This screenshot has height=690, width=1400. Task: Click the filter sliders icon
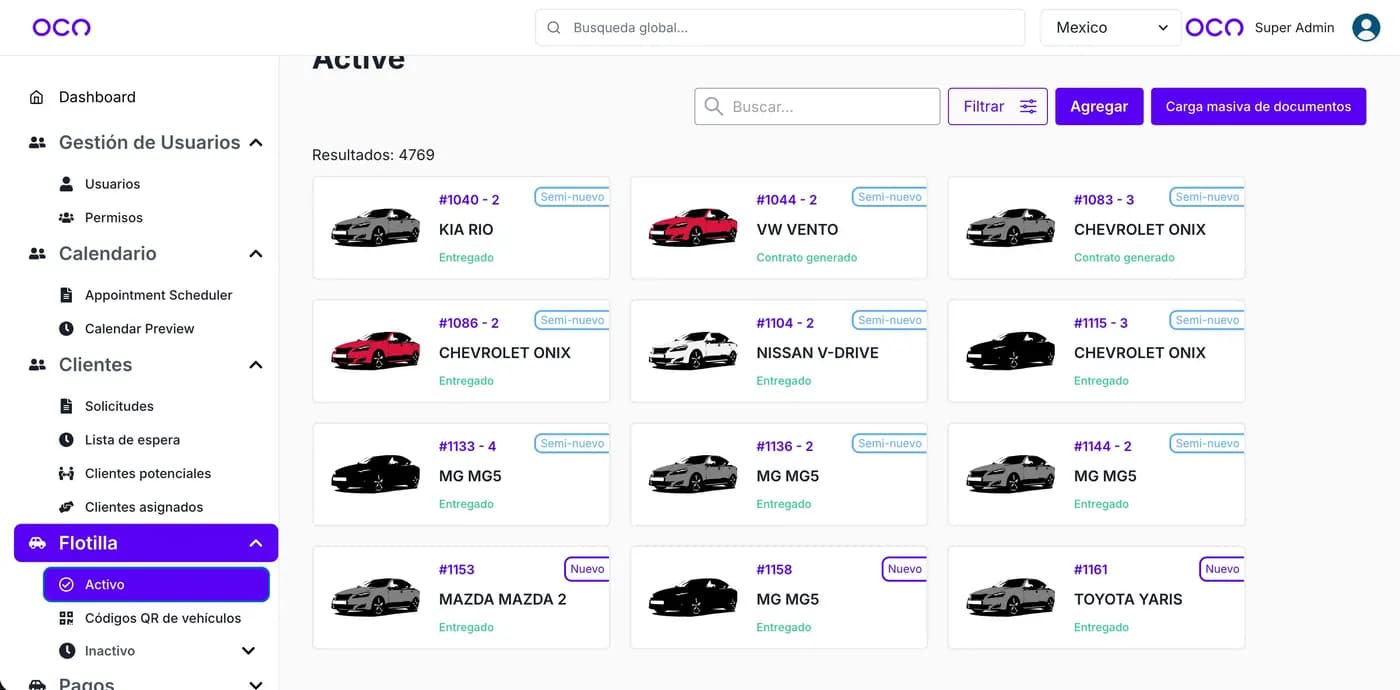1028,106
